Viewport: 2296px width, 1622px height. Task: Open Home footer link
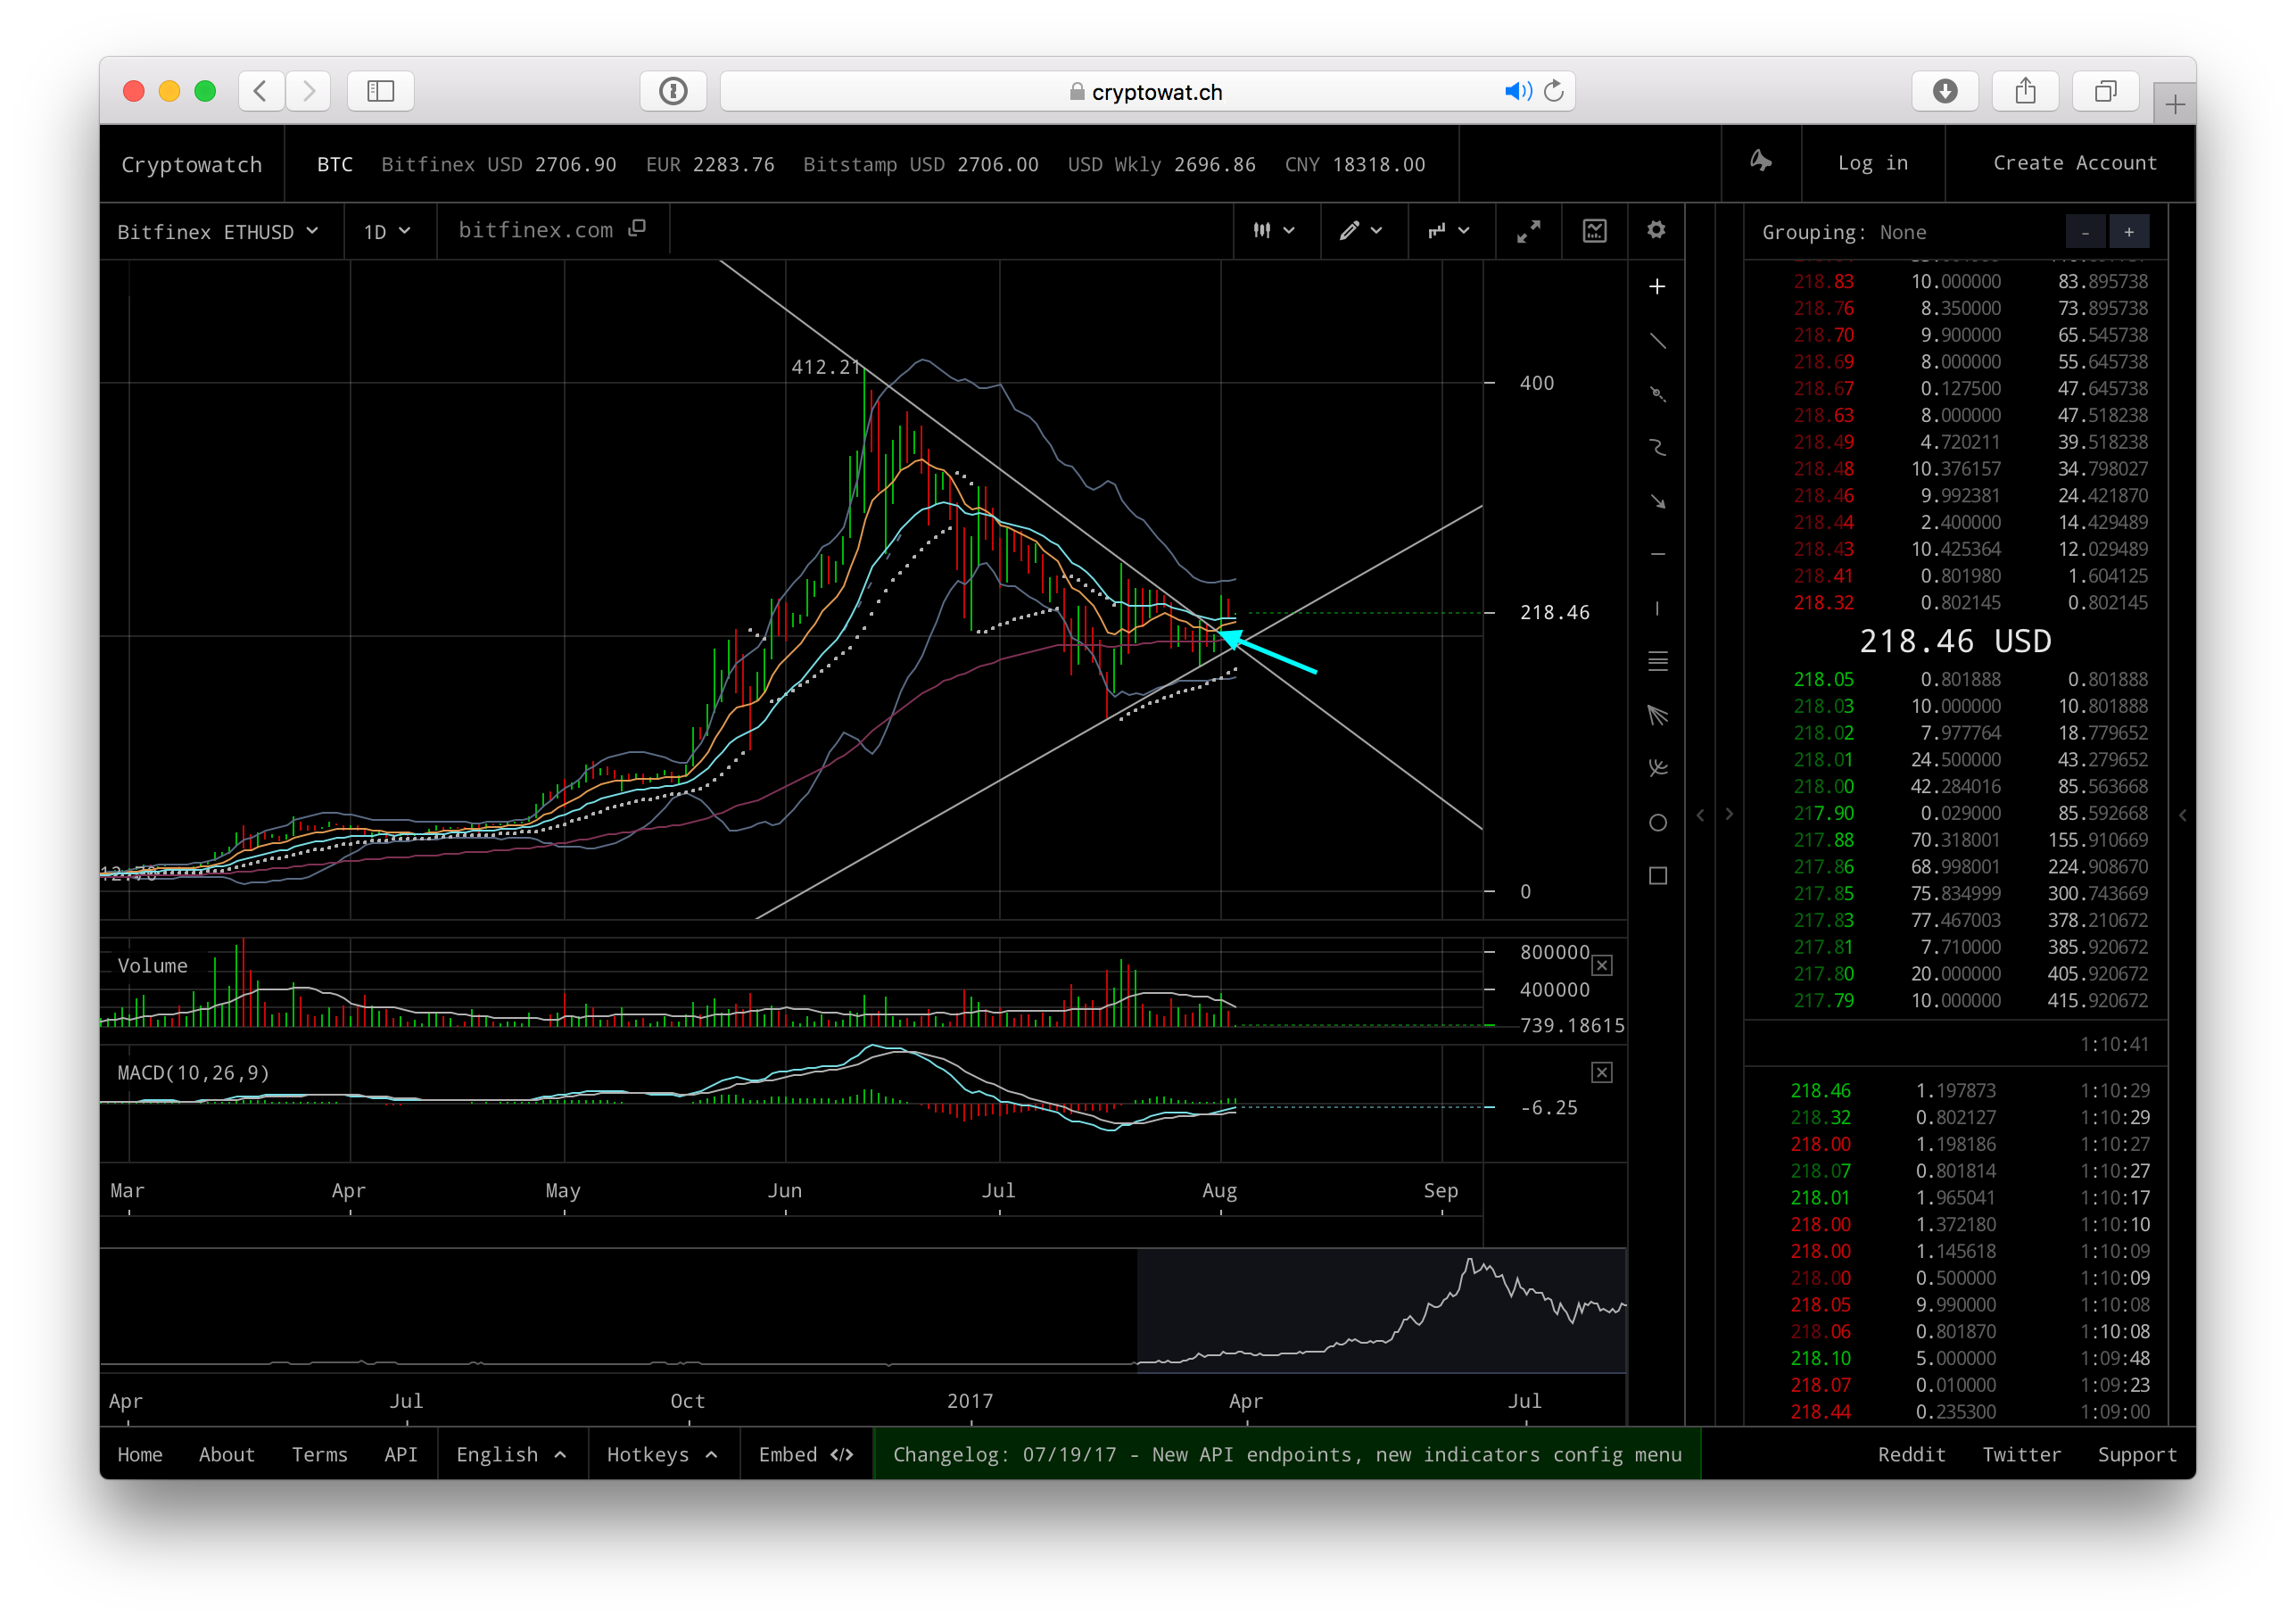click(x=139, y=1454)
